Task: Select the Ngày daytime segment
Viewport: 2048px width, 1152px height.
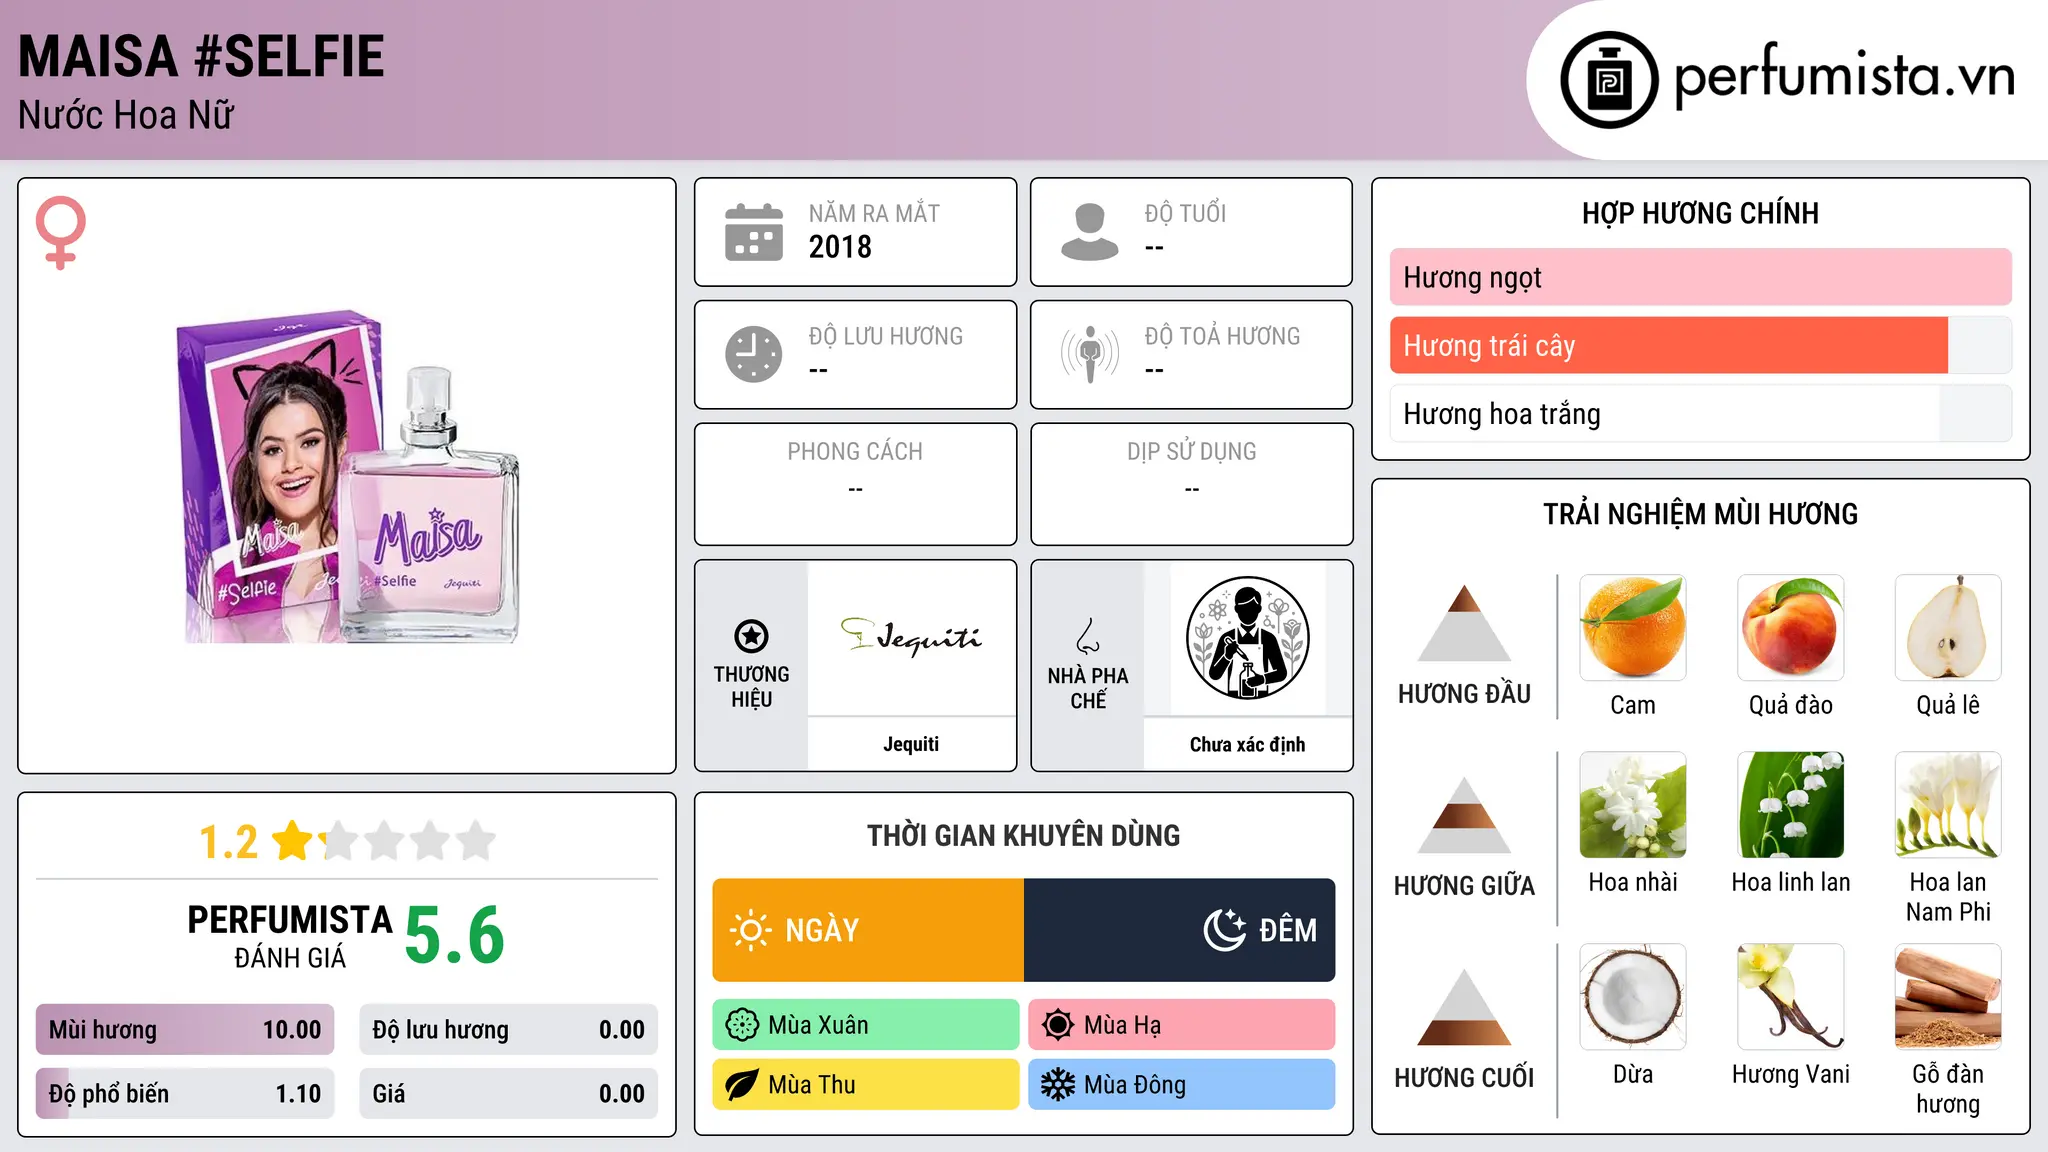Action: [868, 930]
